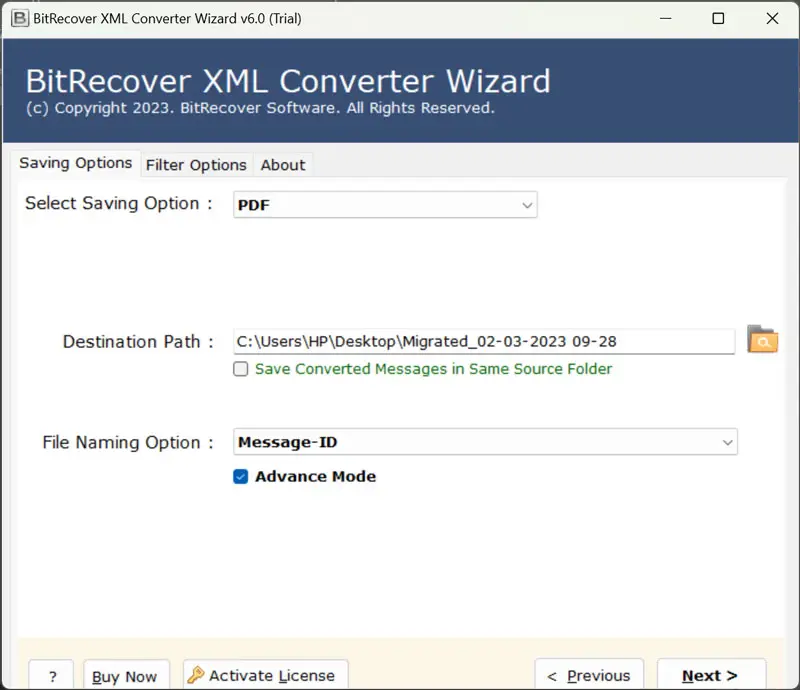Screen dimensions: 800x690
Task: Browse for destination folder icon
Action: click(x=762, y=339)
